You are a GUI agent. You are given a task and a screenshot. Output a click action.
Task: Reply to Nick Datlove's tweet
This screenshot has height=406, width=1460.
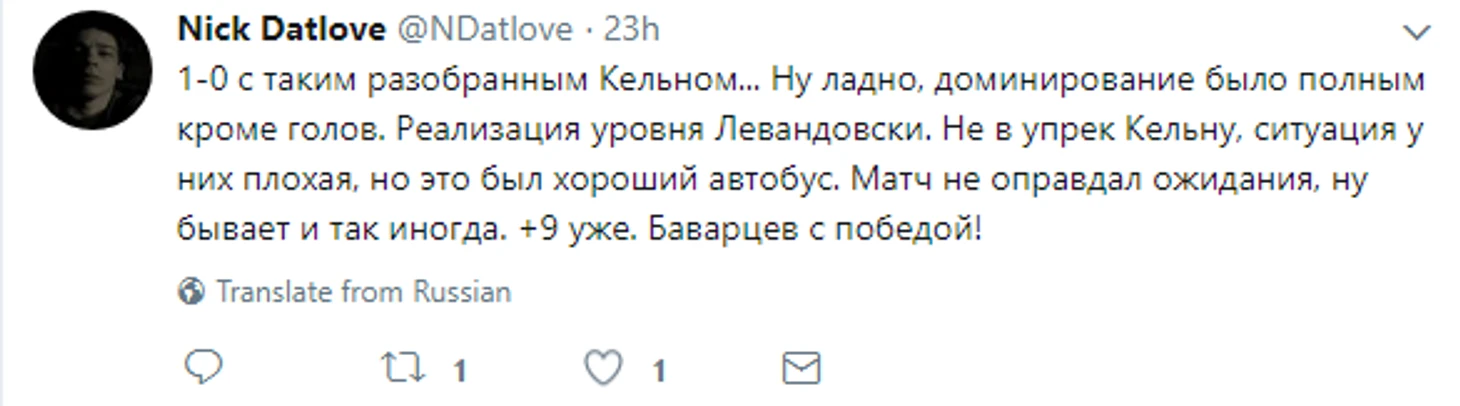pos(204,368)
